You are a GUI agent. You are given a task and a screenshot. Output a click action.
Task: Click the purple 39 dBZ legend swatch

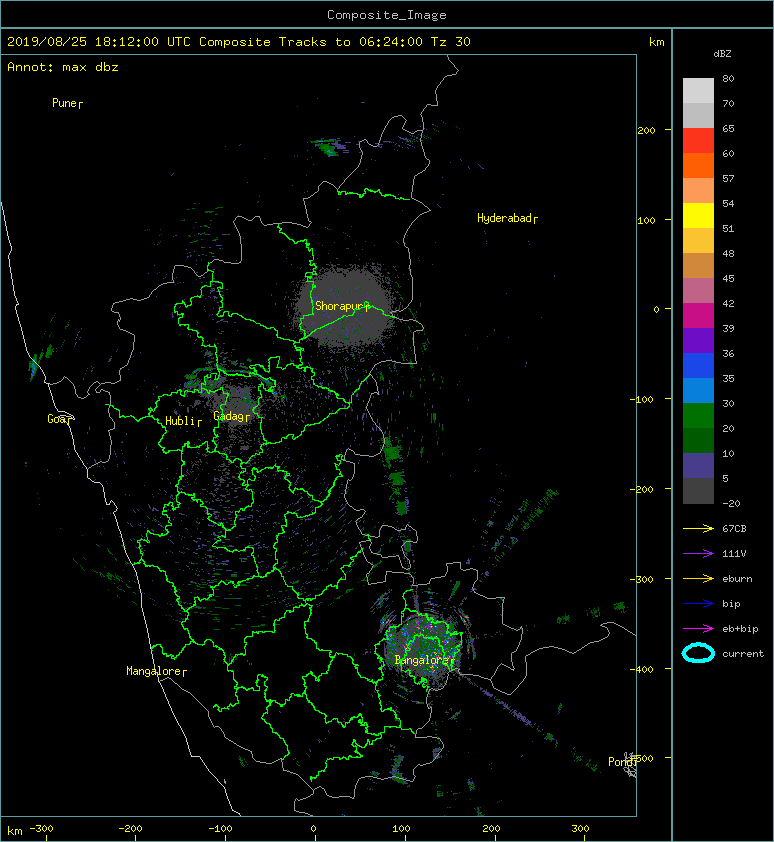point(698,340)
